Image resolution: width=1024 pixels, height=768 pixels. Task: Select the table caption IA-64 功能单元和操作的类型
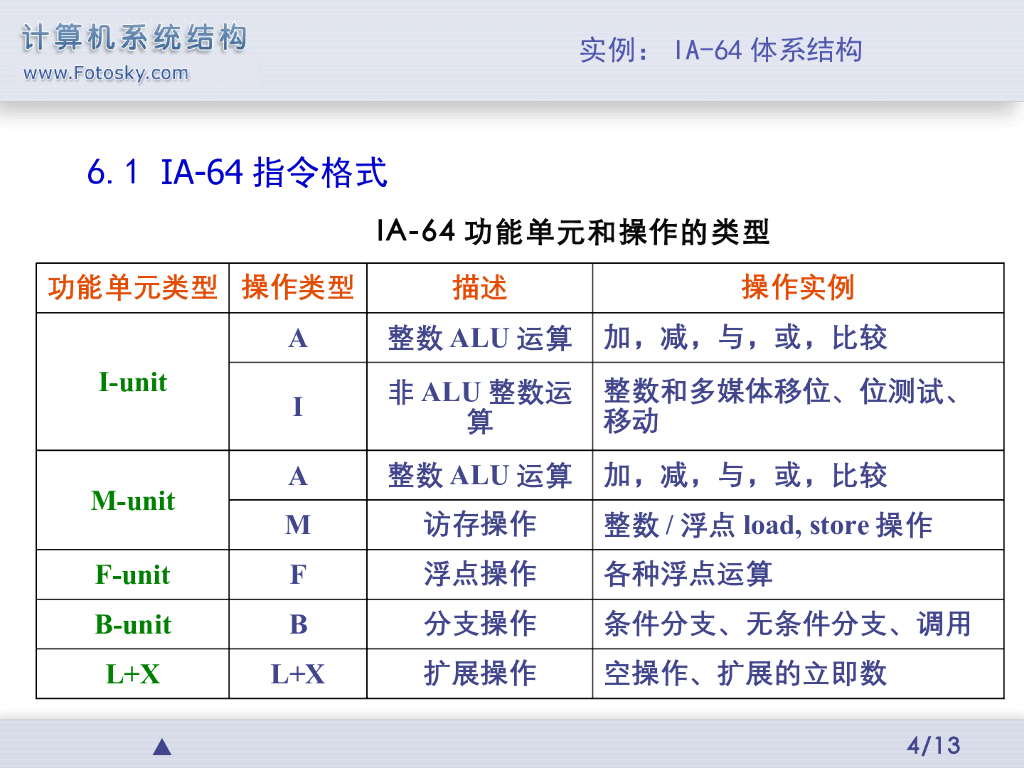pyautogui.click(x=573, y=232)
